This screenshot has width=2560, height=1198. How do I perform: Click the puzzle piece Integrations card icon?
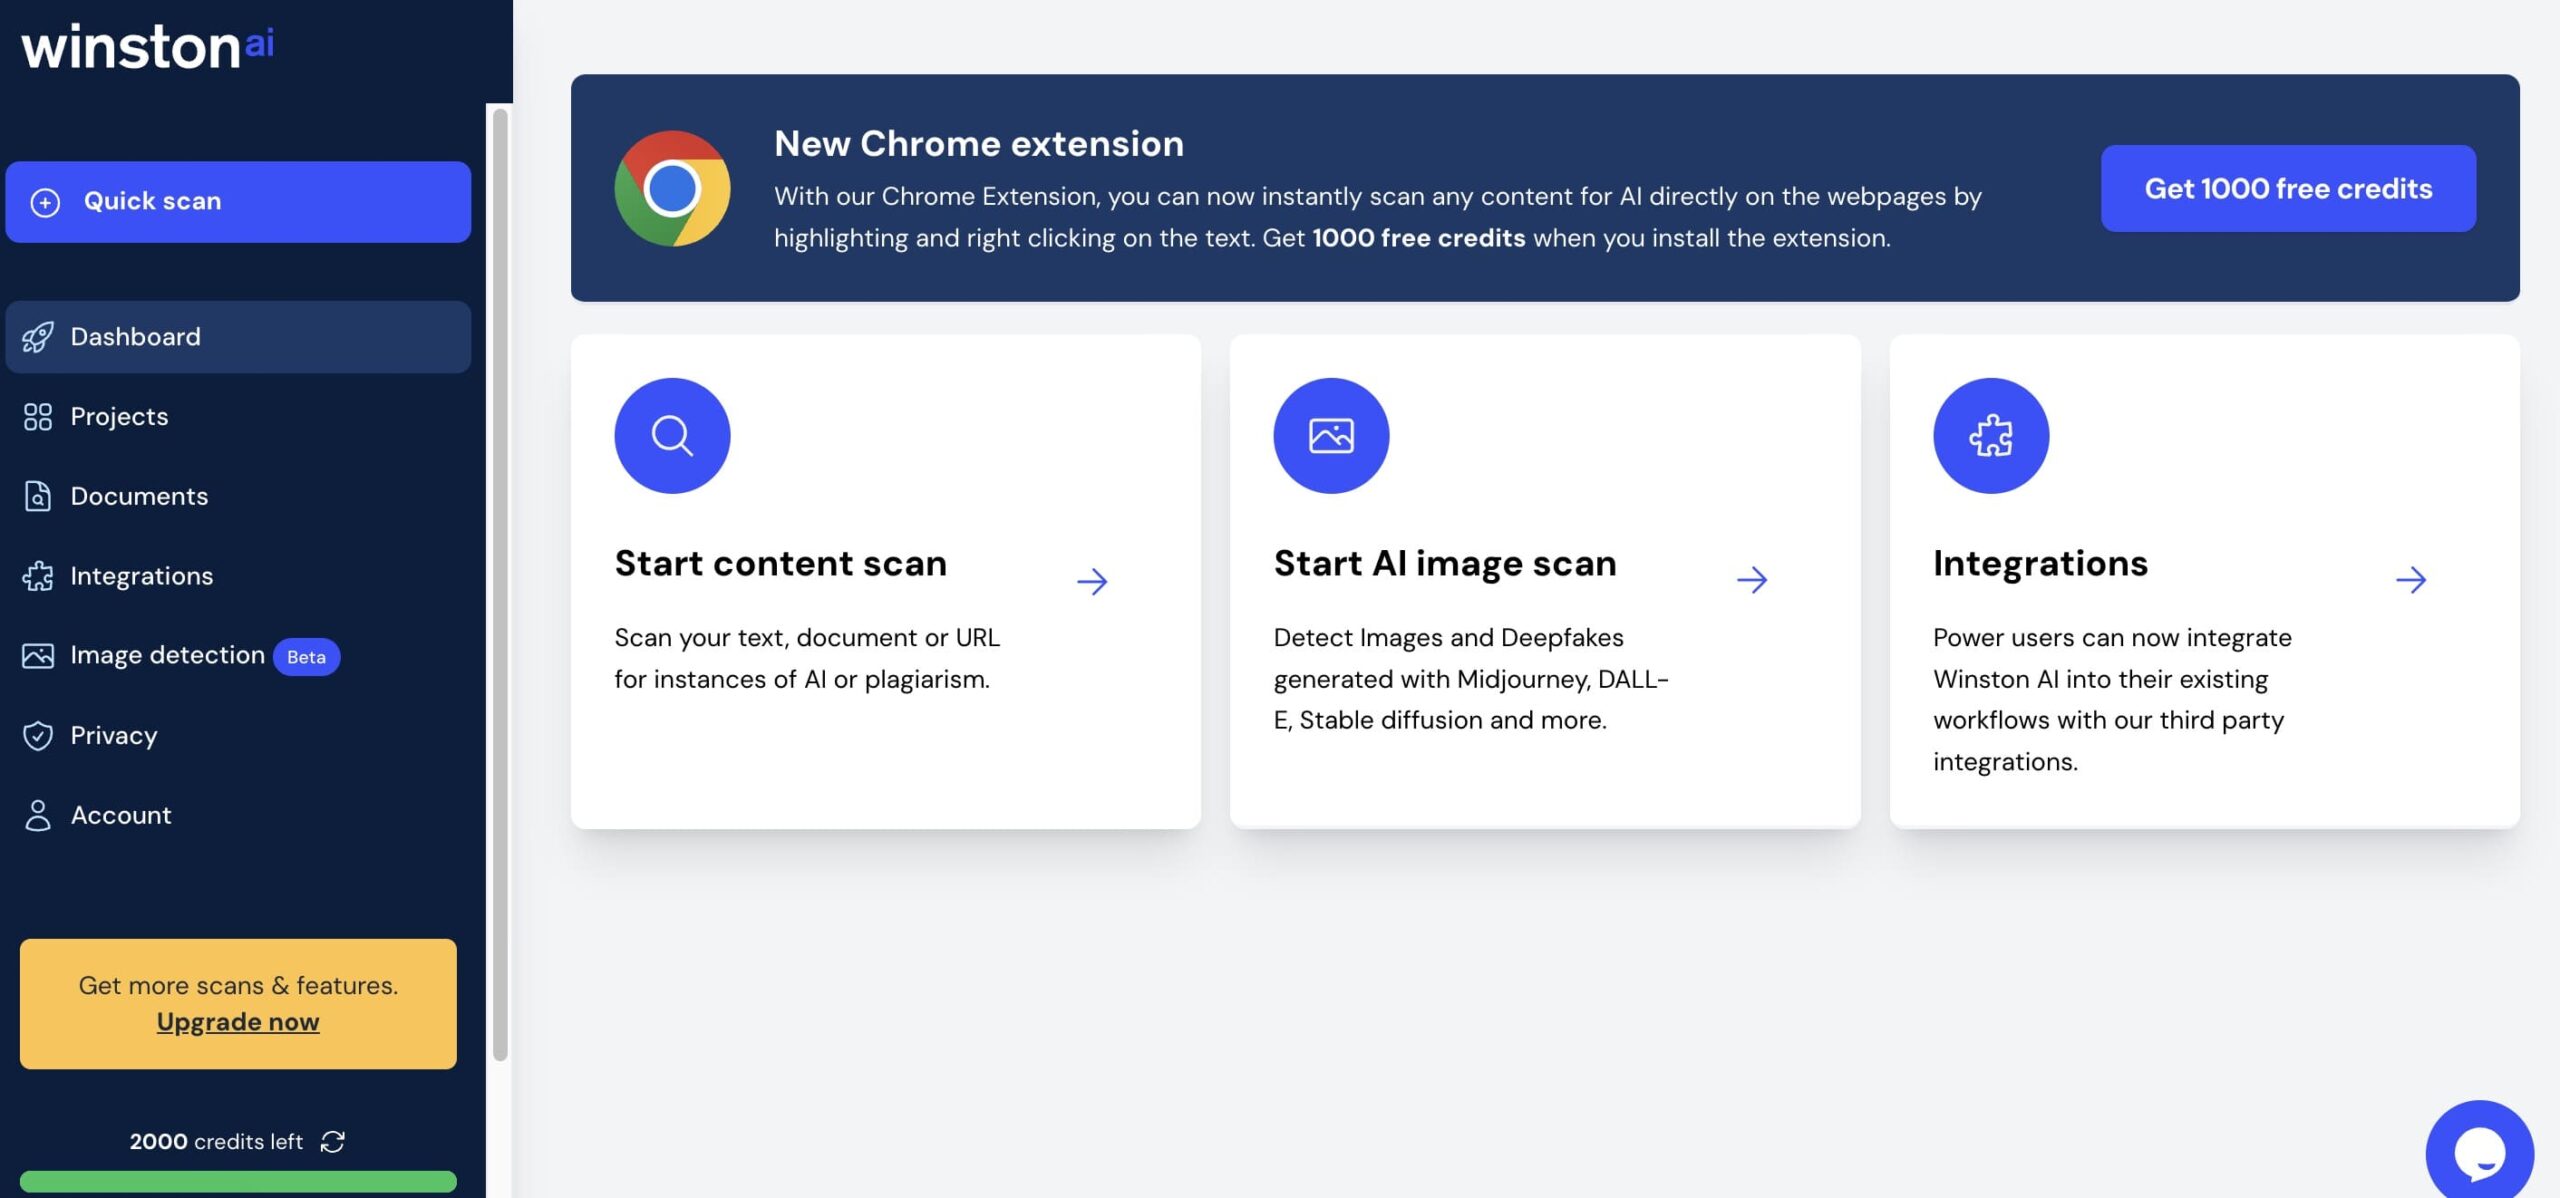point(1990,435)
